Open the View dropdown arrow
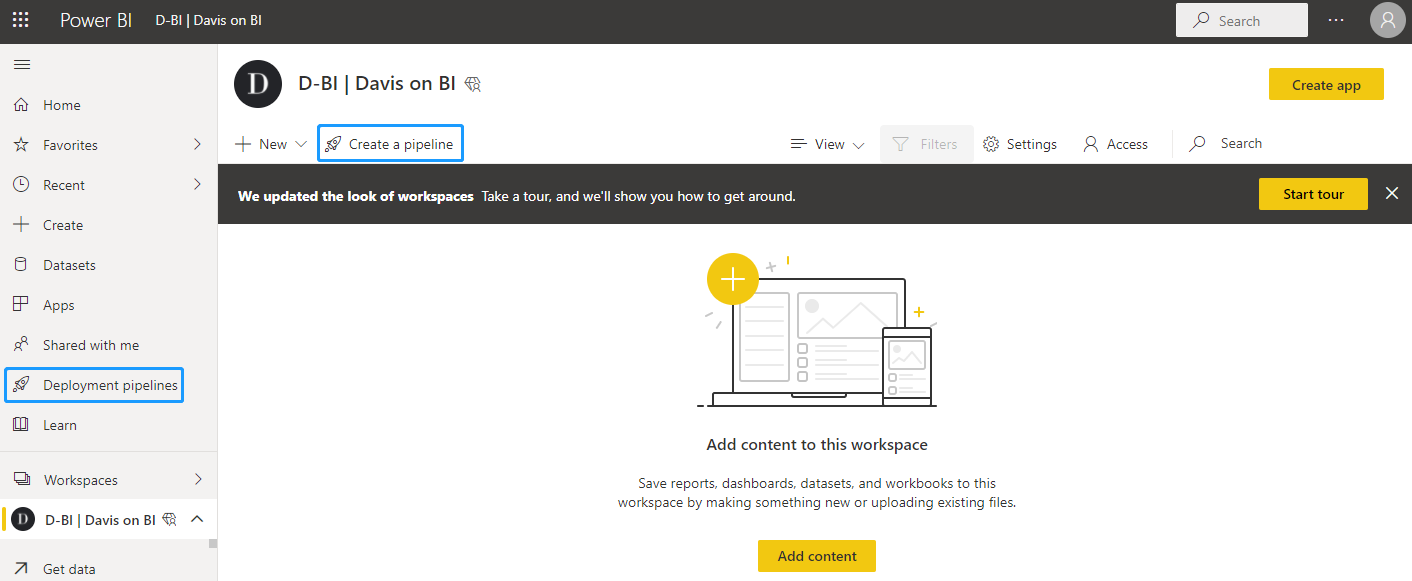This screenshot has height=581, width=1412. [x=858, y=144]
